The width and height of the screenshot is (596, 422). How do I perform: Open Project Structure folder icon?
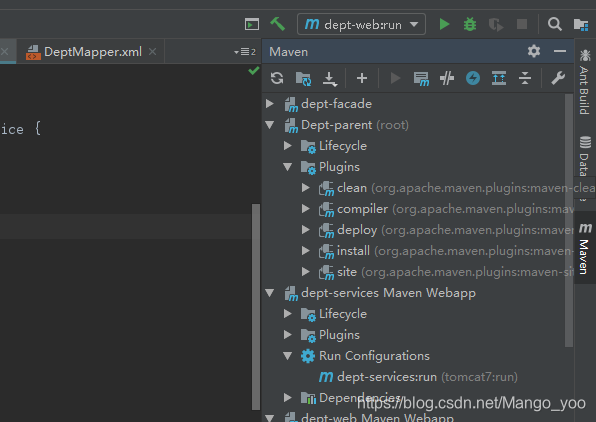[581, 25]
